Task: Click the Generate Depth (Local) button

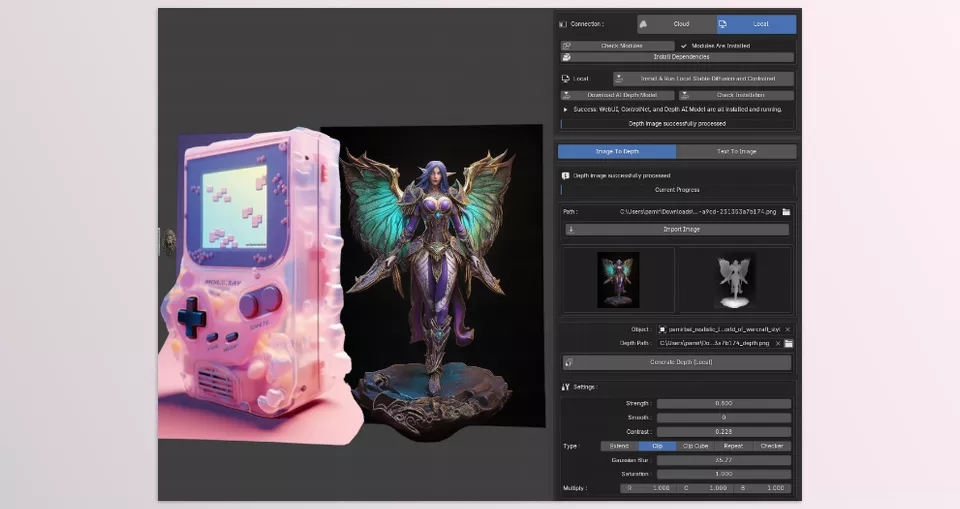Action: 677,362
